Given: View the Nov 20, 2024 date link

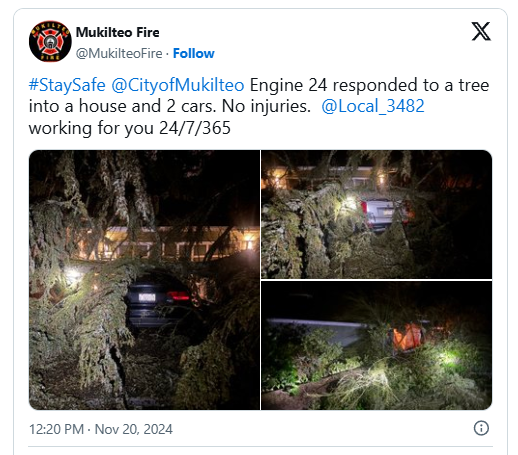Looking at the screenshot, I should point(134,429).
